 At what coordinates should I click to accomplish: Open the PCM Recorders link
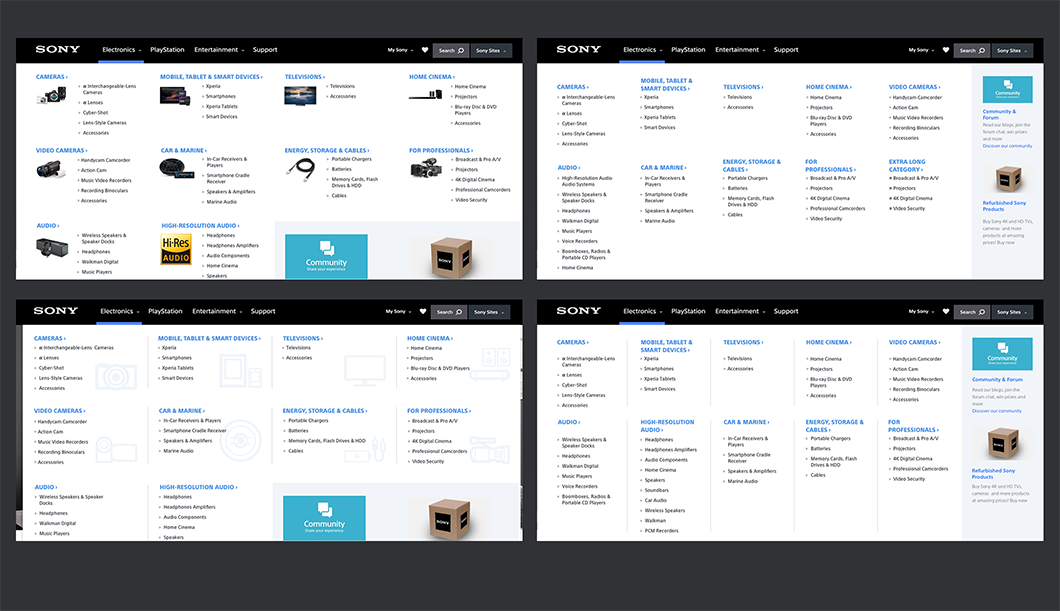click(x=662, y=531)
